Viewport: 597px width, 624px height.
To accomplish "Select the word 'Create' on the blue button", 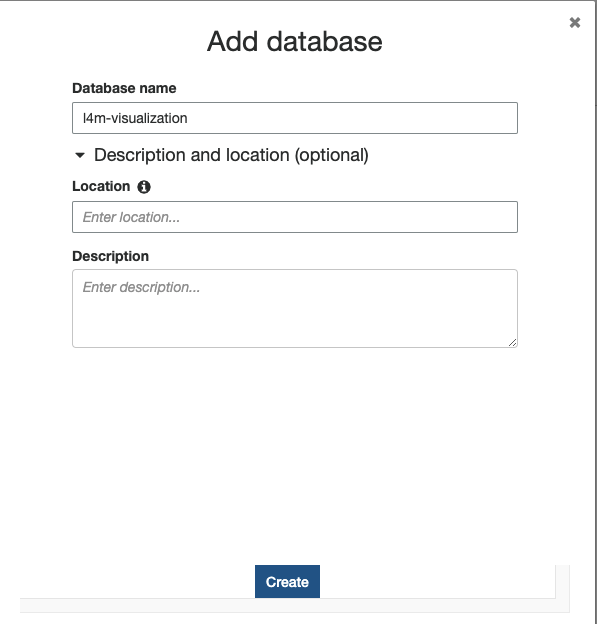I will coord(287,582).
